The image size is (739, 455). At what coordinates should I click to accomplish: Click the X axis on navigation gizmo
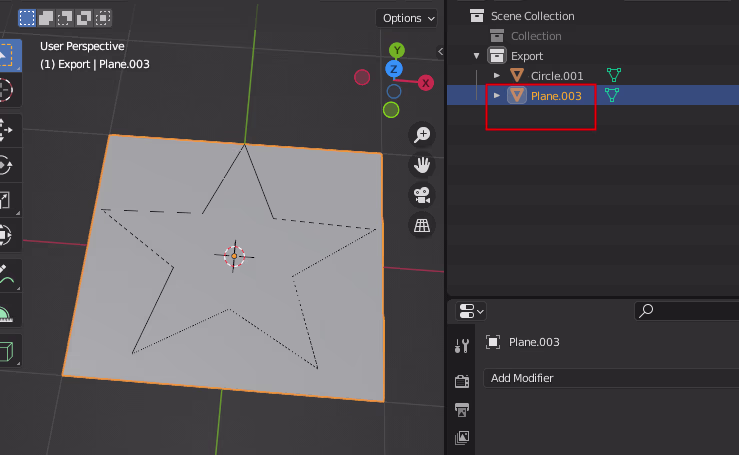pyautogui.click(x=426, y=83)
